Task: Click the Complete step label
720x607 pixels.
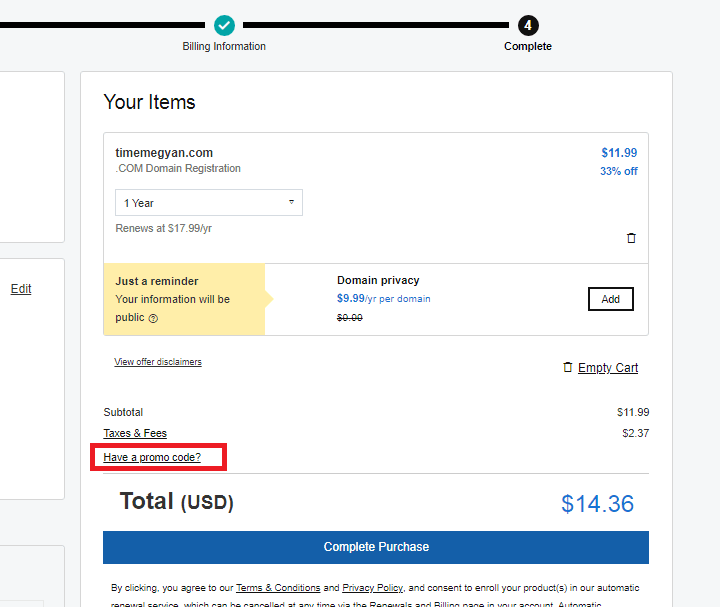Action: click(528, 46)
